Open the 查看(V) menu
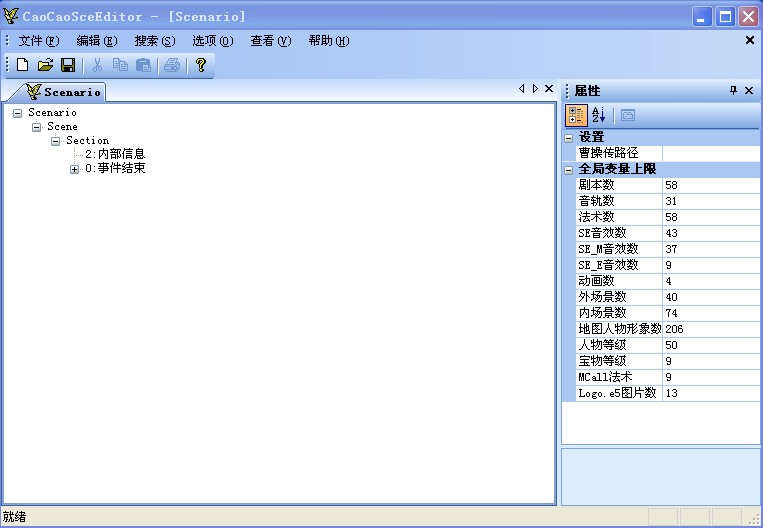Screen dimensions: 763x528 271,41
